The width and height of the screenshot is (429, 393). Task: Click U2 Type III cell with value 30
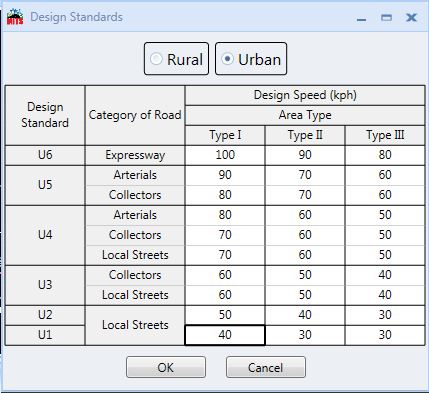tap(385, 315)
